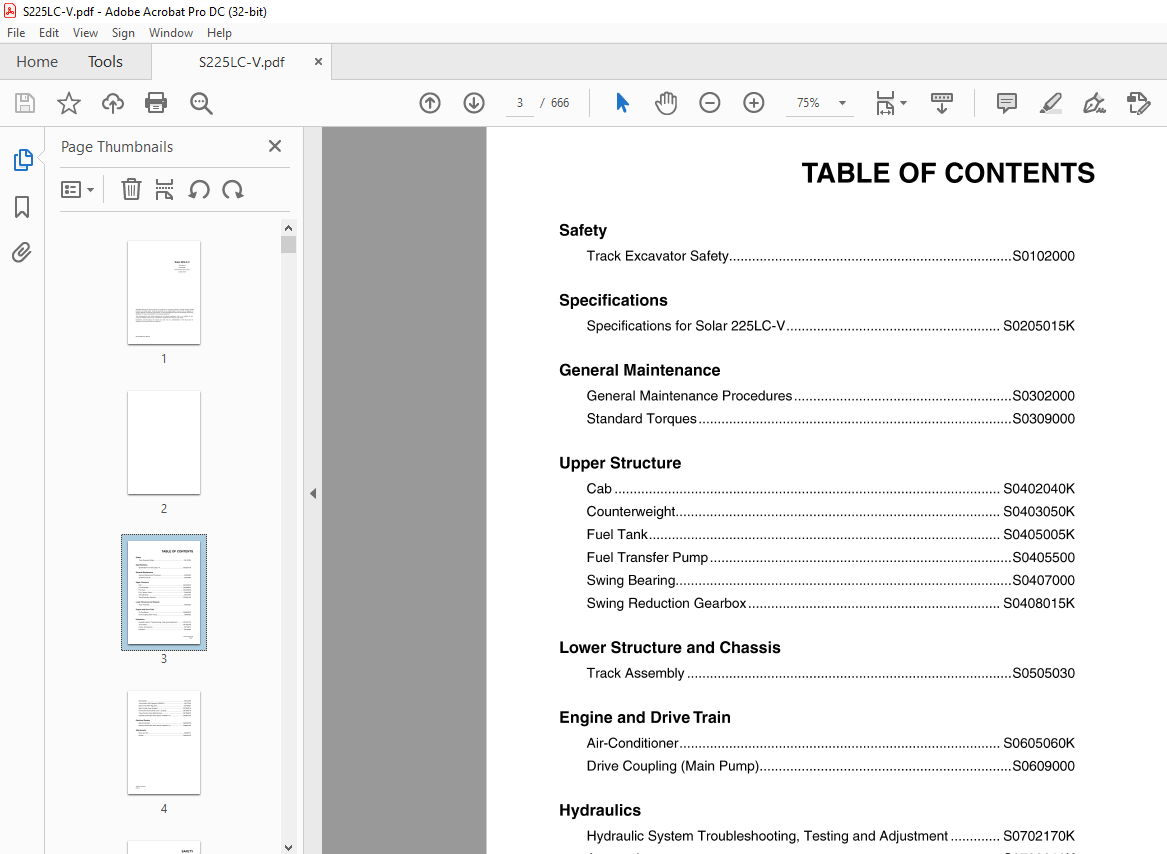Close the S225LC-V.pdf tab
This screenshot has width=1167, height=854.
click(x=318, y=62)
